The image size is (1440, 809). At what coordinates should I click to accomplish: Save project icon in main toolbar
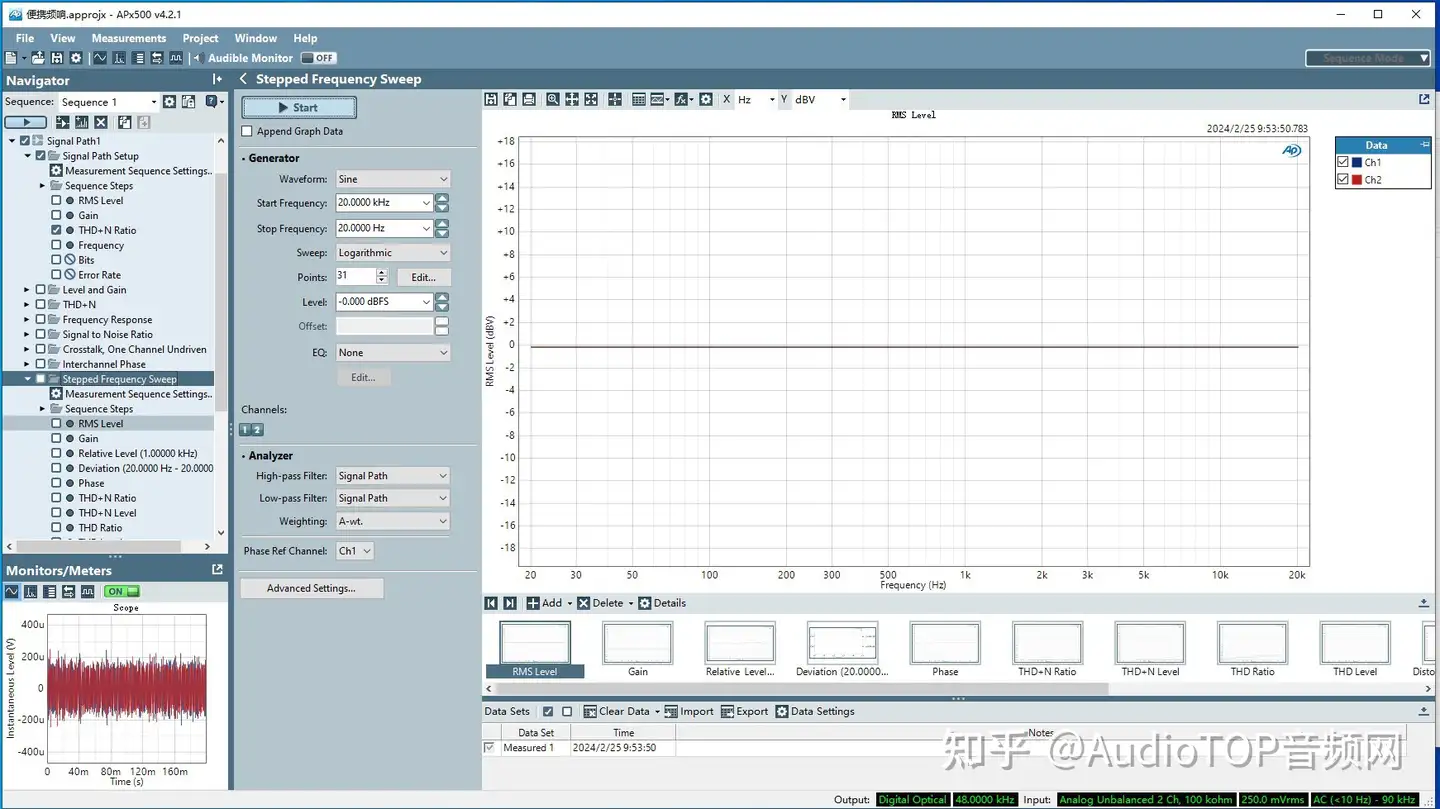(57, 58)
